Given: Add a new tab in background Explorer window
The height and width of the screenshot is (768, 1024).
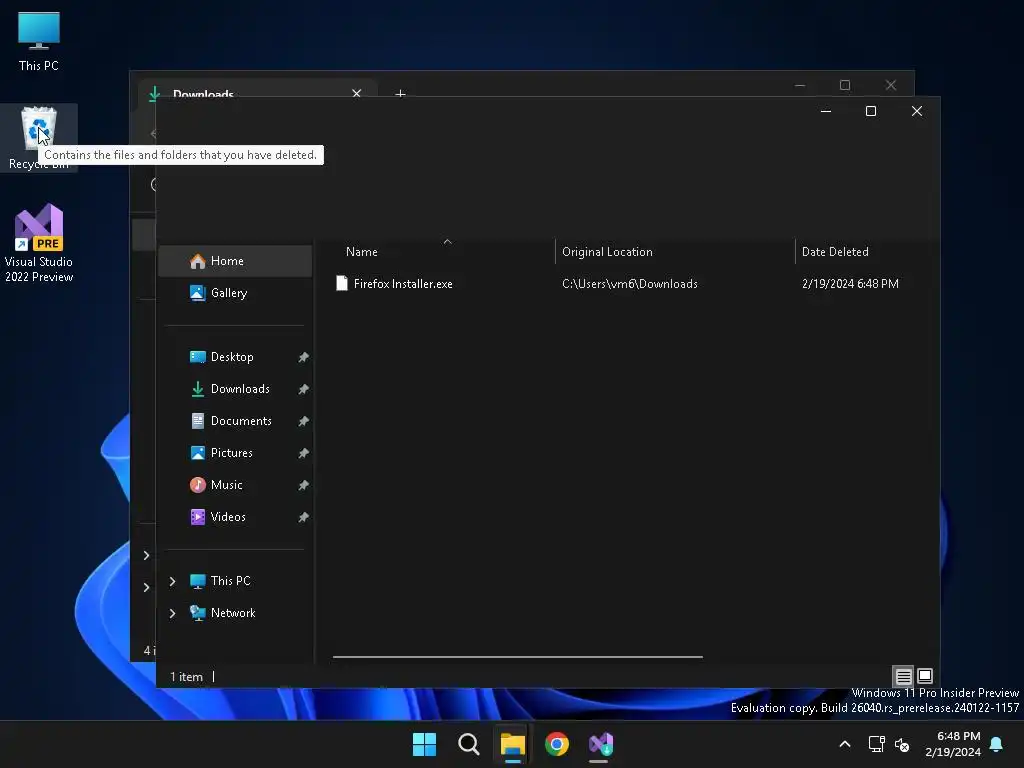Looking at the screenshot, I should (400, 93).
